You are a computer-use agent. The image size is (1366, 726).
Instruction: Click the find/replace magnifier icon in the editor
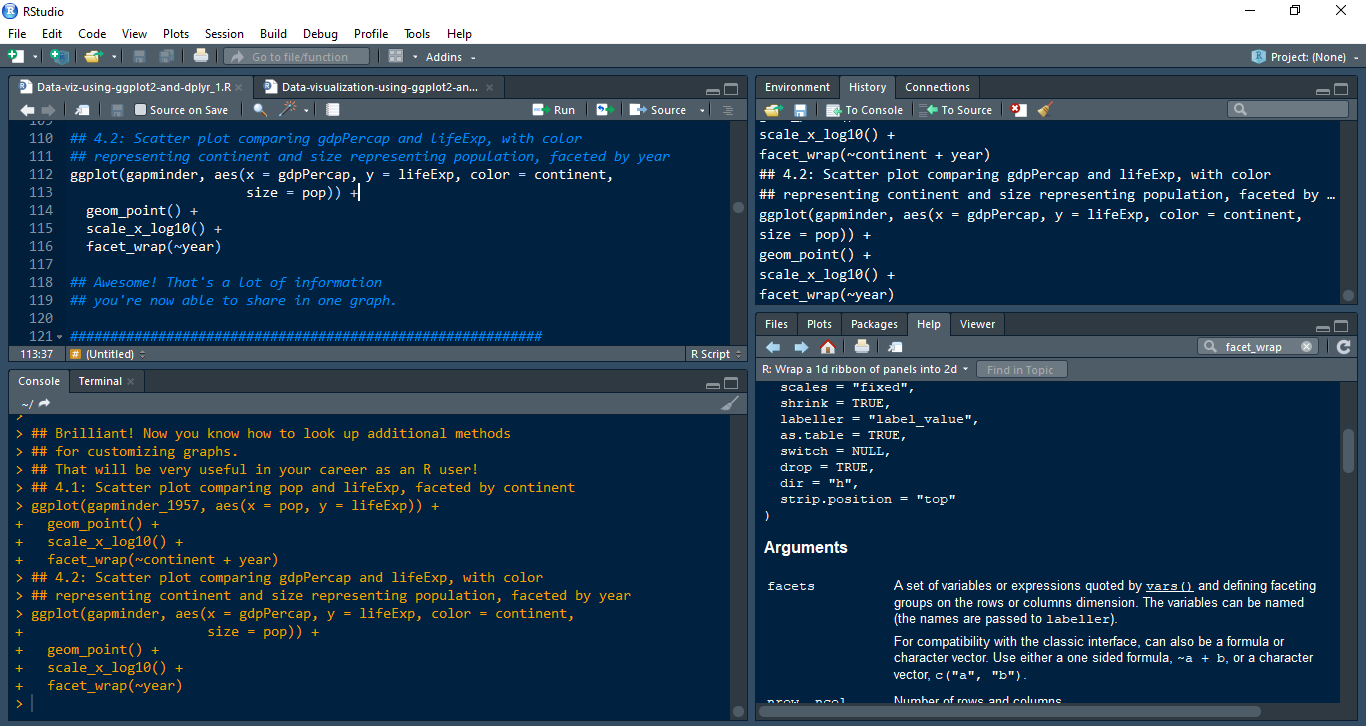(x=260, y=110)
